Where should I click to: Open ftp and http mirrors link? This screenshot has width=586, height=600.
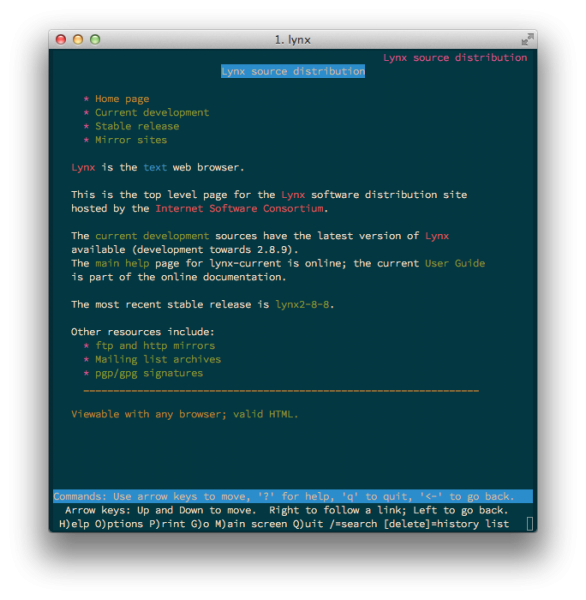pyautogui.click(x=155, y=346)
